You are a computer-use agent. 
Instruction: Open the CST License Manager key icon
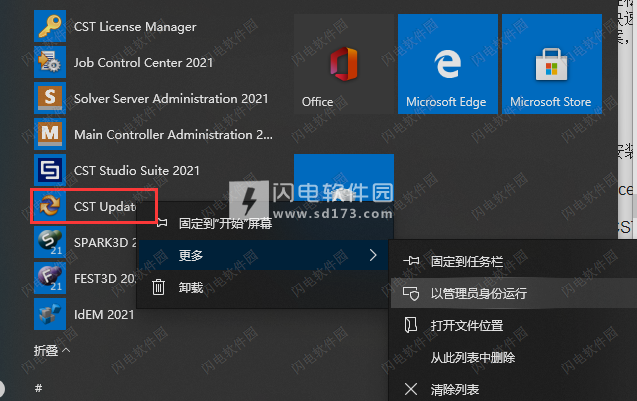click(50, 26)
